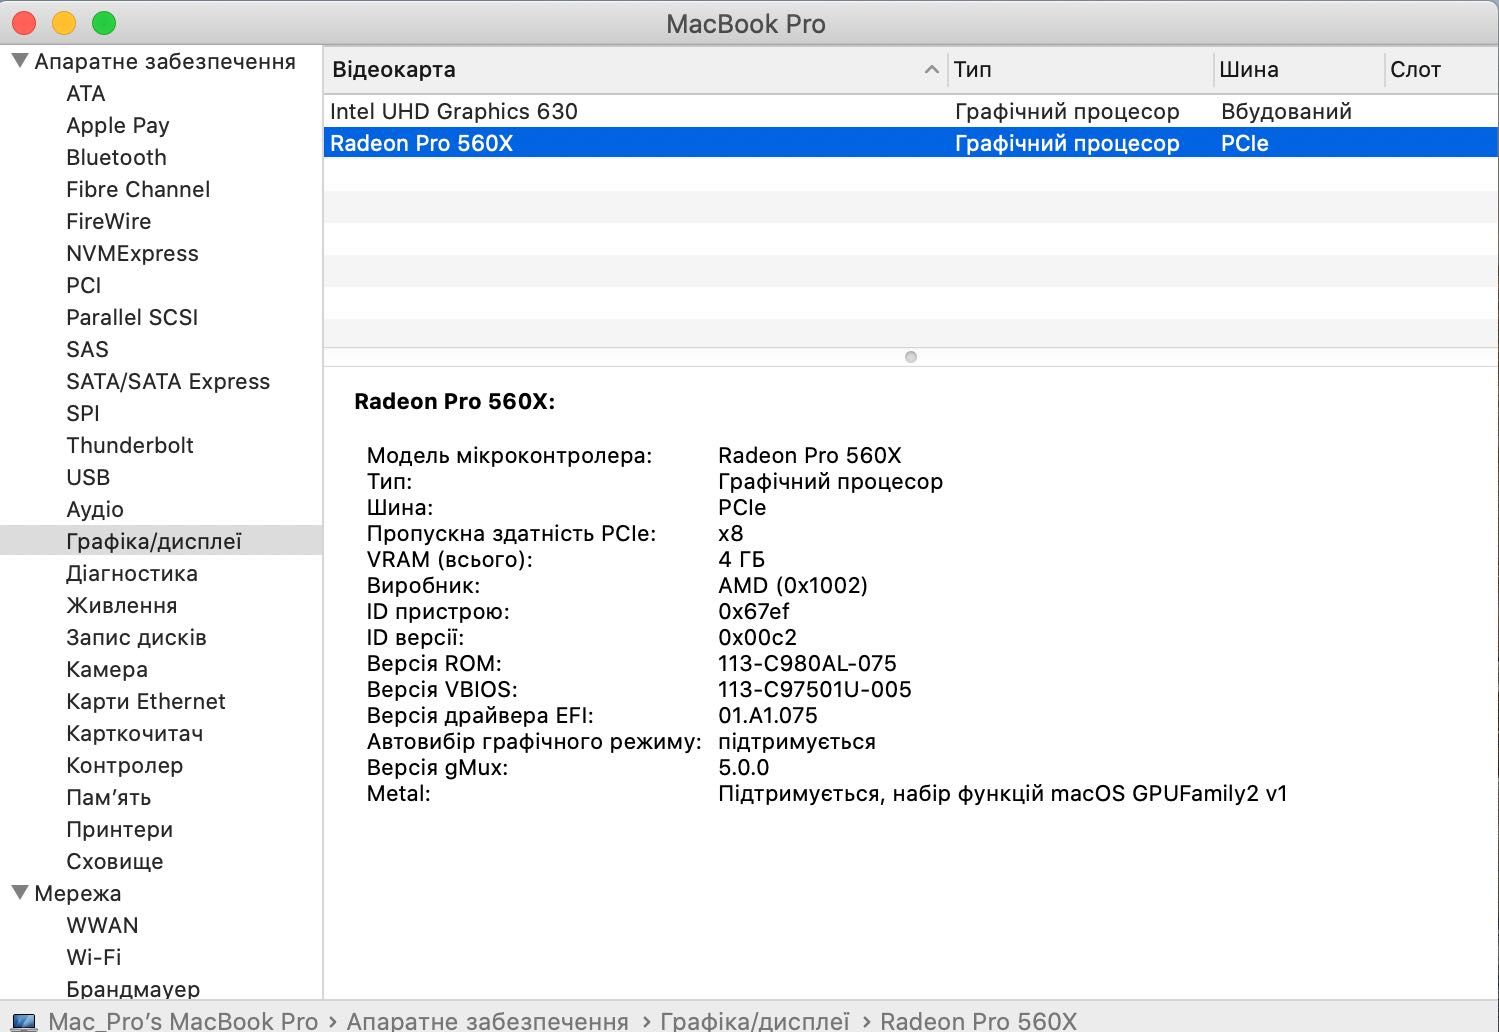Open WWAN network entry
1499x1032 pixels.
(x=102, y=925)
